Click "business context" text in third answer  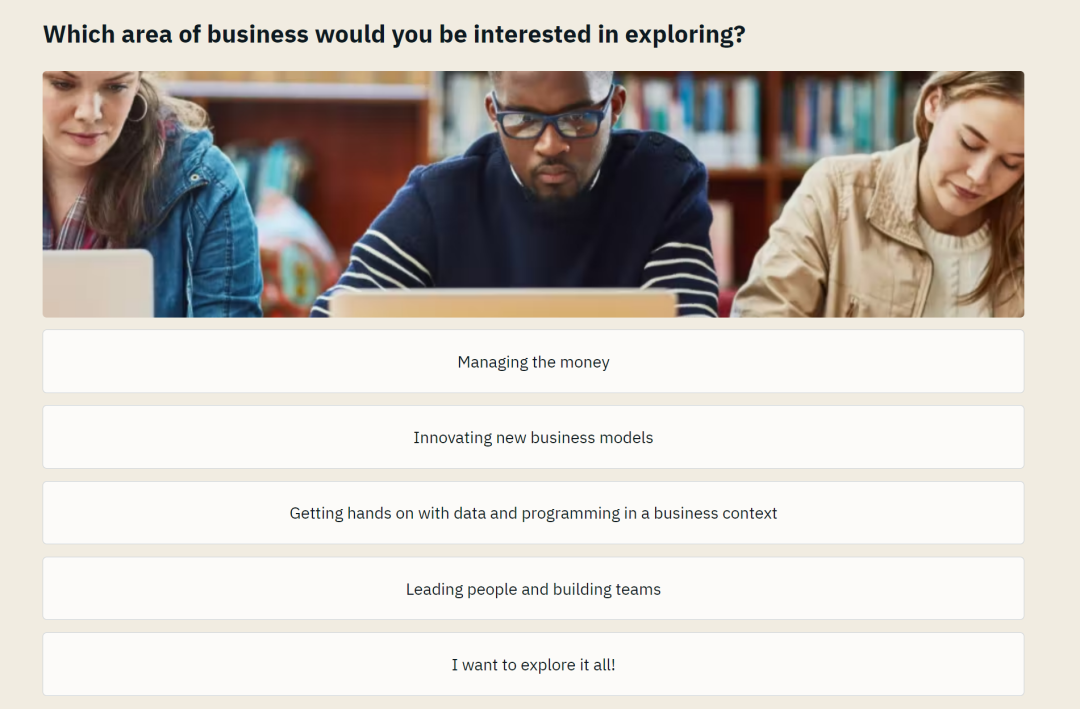[x=715, y=513]
